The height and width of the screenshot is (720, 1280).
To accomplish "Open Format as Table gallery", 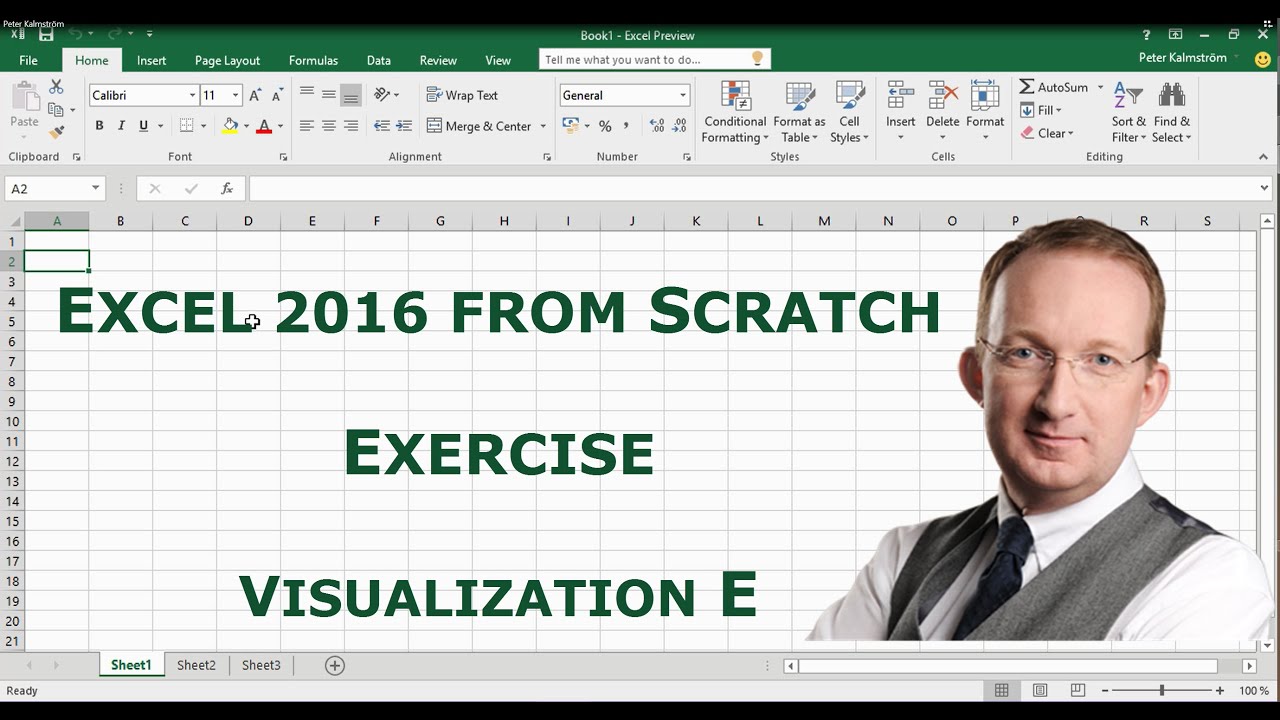I will (799, 112).
